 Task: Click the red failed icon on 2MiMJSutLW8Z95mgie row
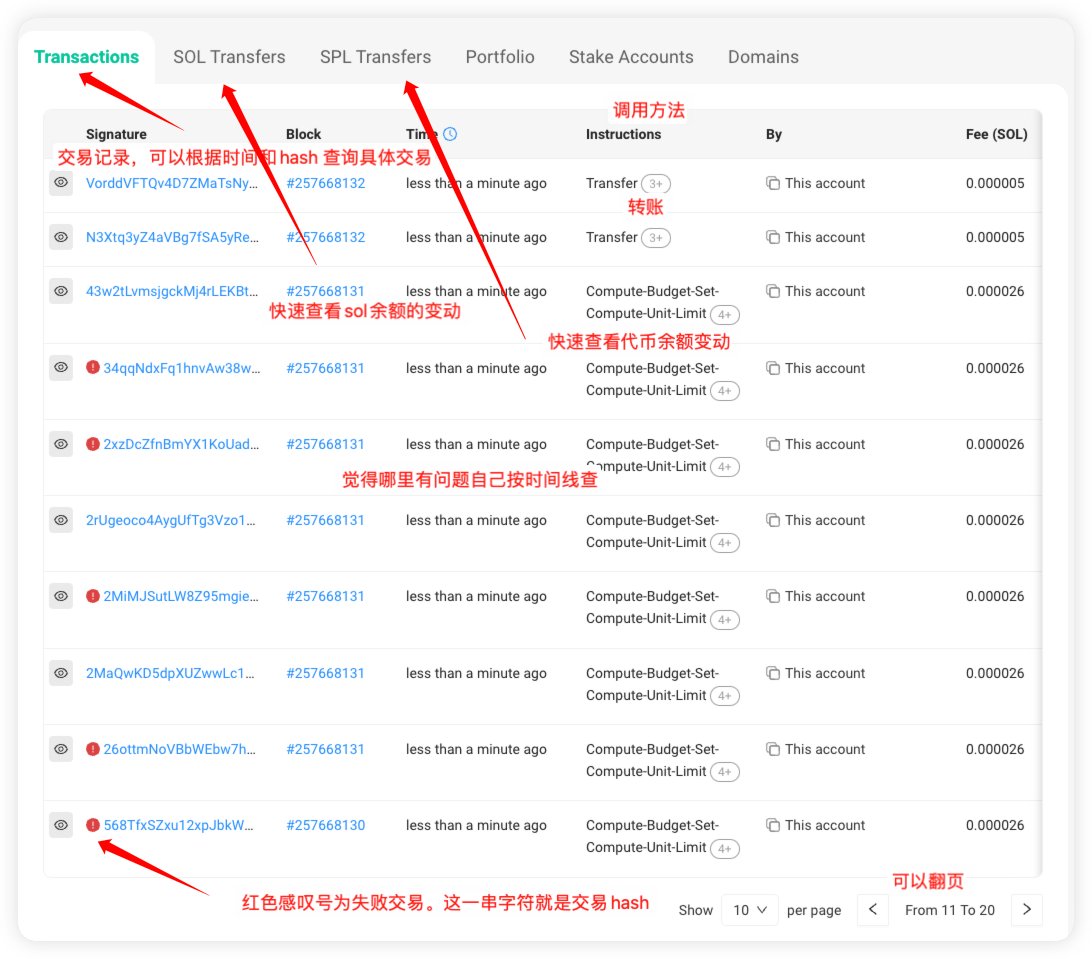[x=92, y=596]
